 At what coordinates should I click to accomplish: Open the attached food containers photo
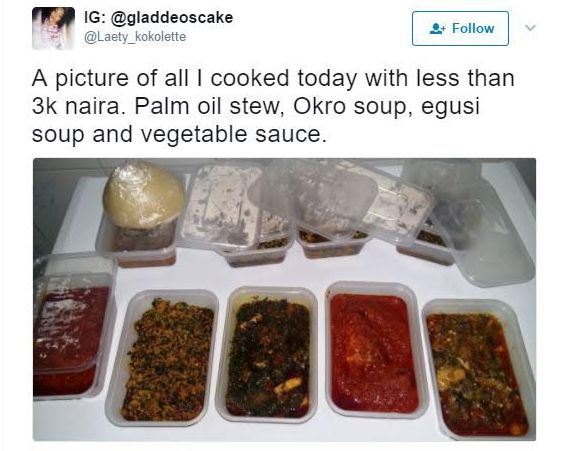(x=284, y=299)
